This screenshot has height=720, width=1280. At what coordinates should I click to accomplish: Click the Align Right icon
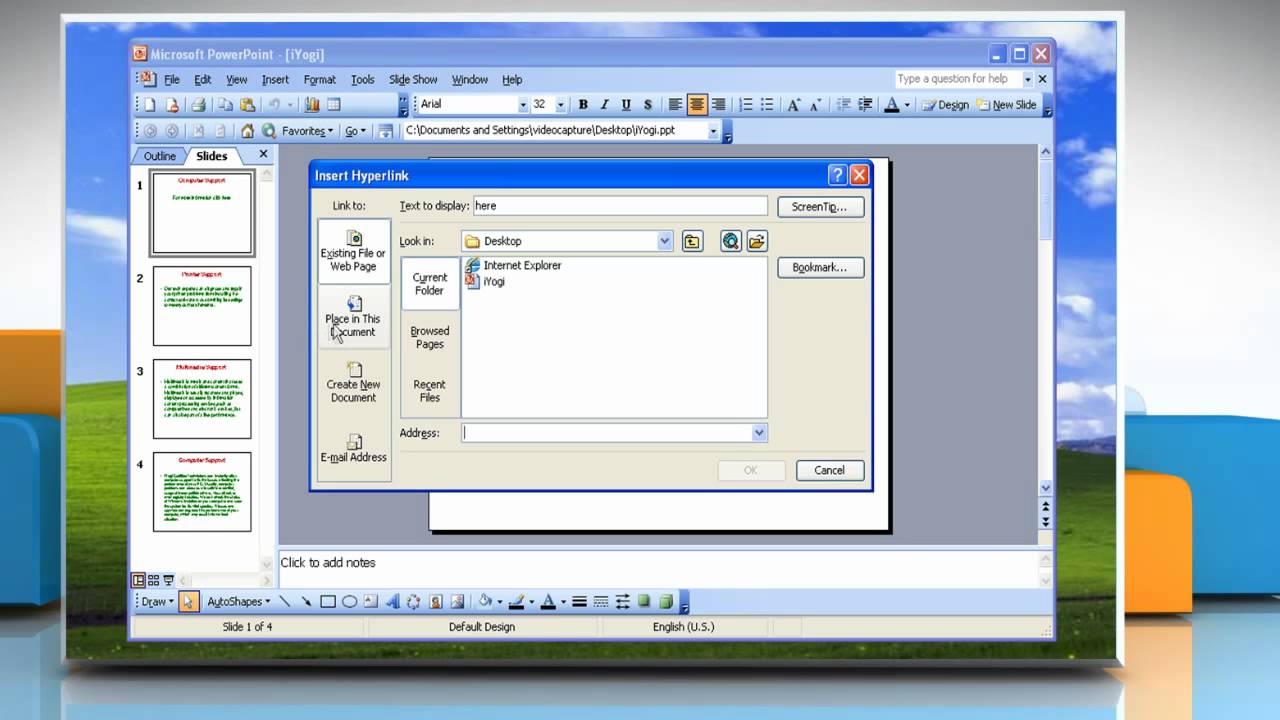point(718,104)
